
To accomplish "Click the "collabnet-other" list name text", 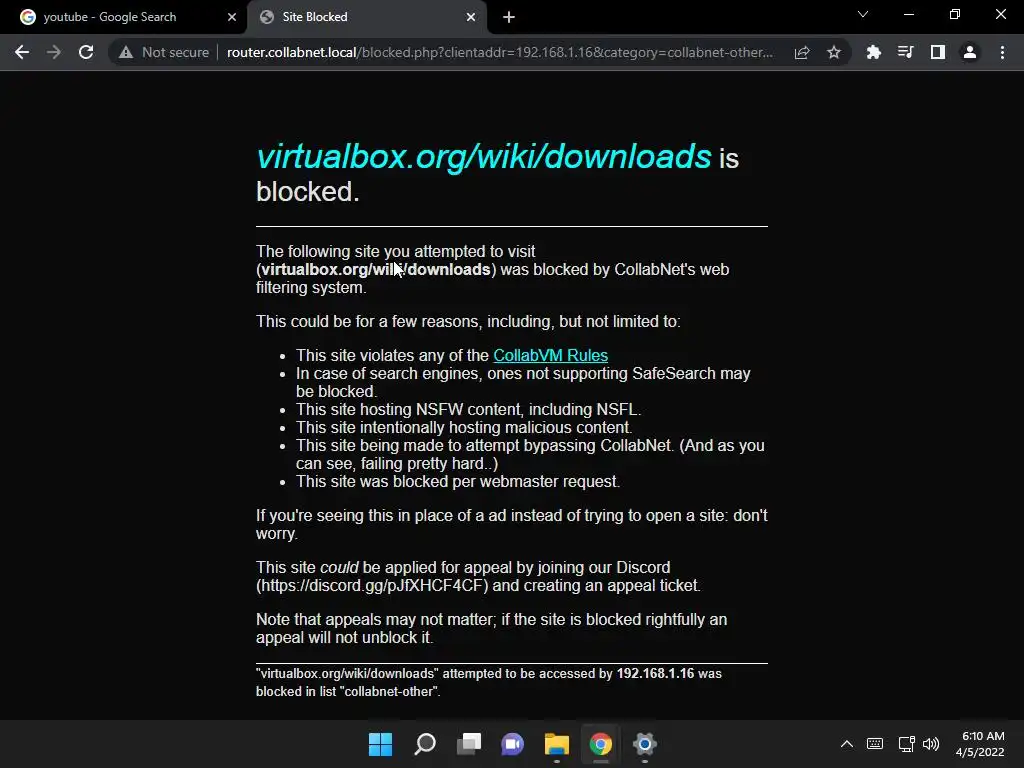I will coord(389,692).
